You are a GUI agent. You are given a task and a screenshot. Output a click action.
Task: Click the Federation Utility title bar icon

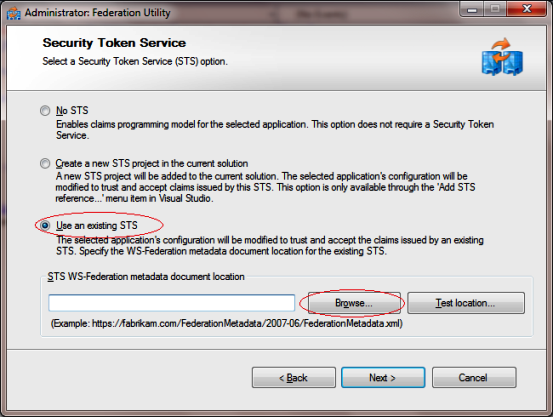(14, 13)
